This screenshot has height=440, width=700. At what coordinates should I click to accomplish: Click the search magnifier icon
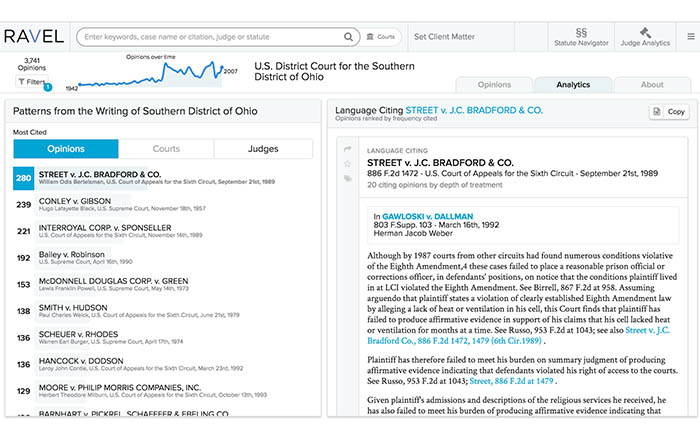[x=348, y=37]
